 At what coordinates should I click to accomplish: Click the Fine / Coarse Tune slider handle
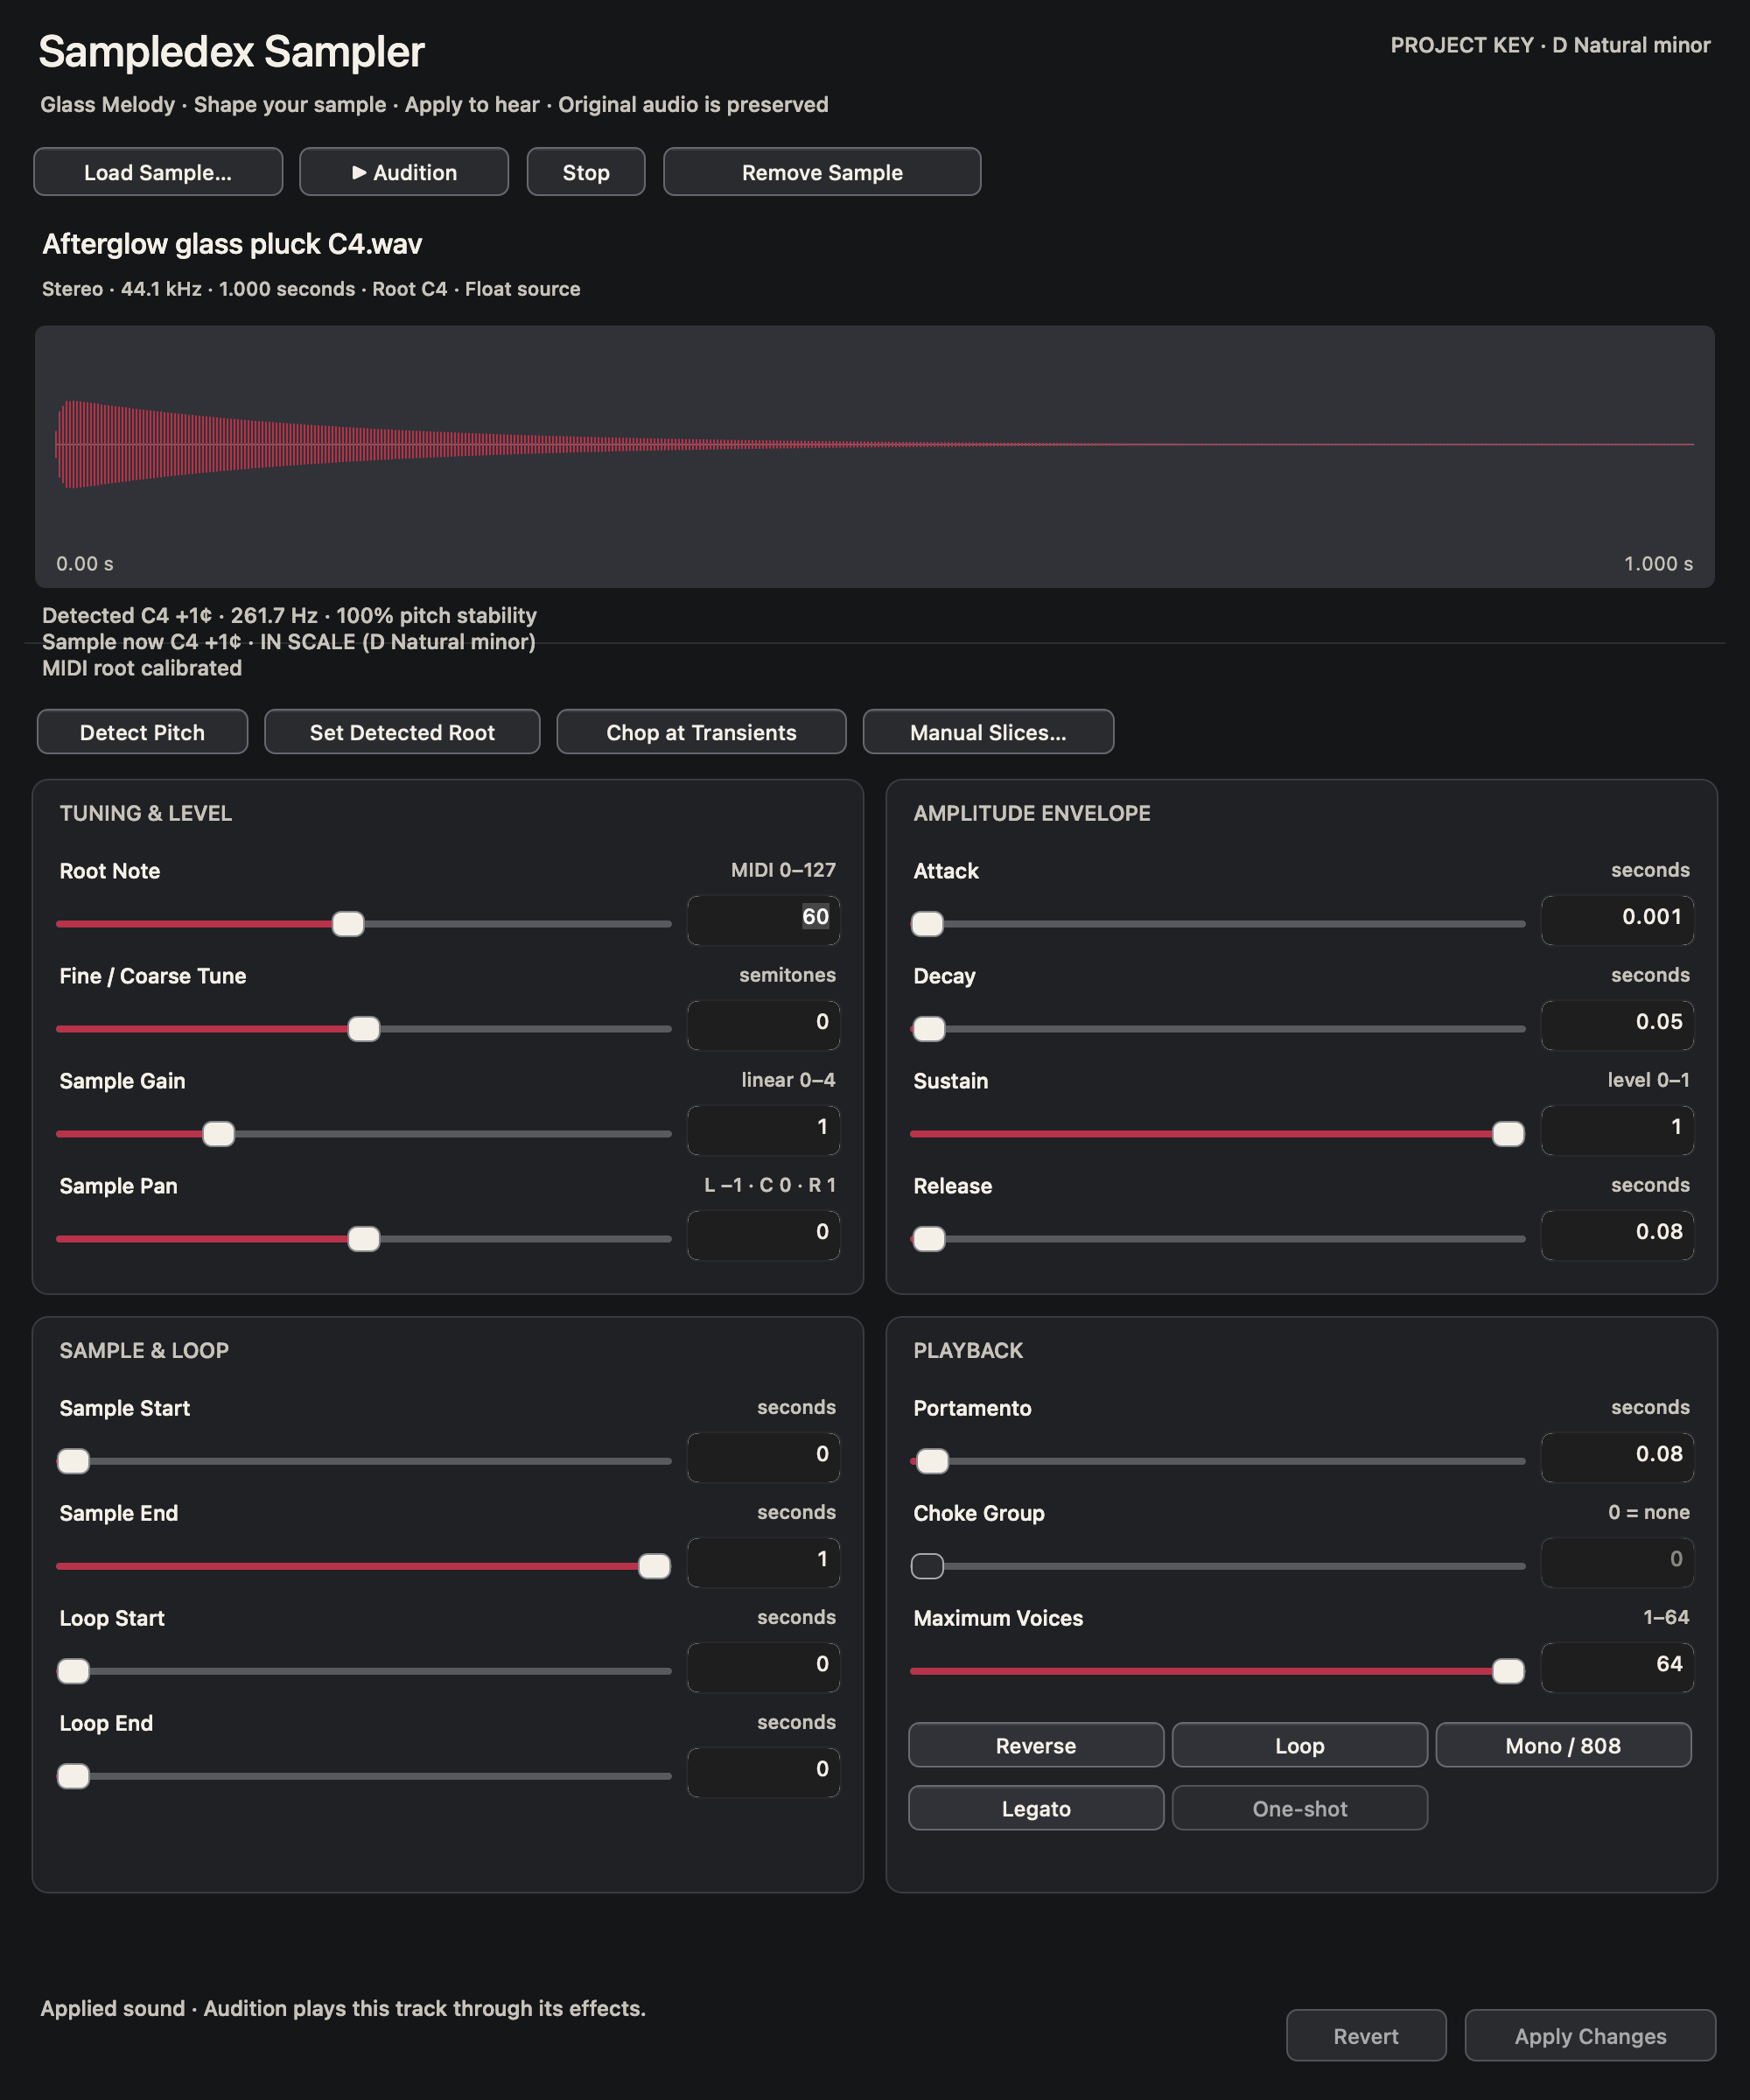click(364, 1029)
